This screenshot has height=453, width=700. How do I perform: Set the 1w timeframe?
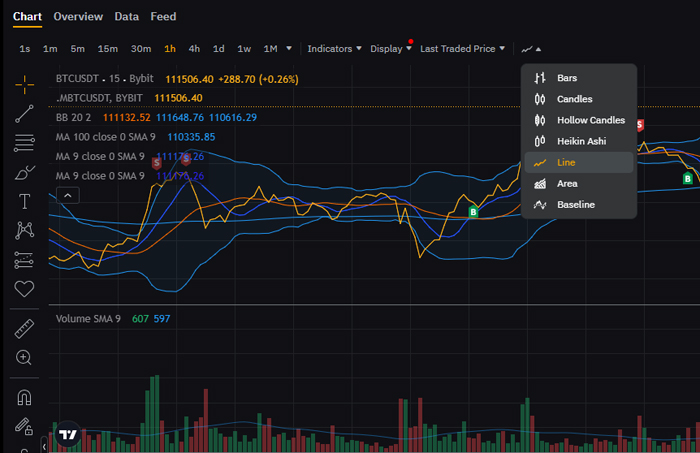(244, 49)
